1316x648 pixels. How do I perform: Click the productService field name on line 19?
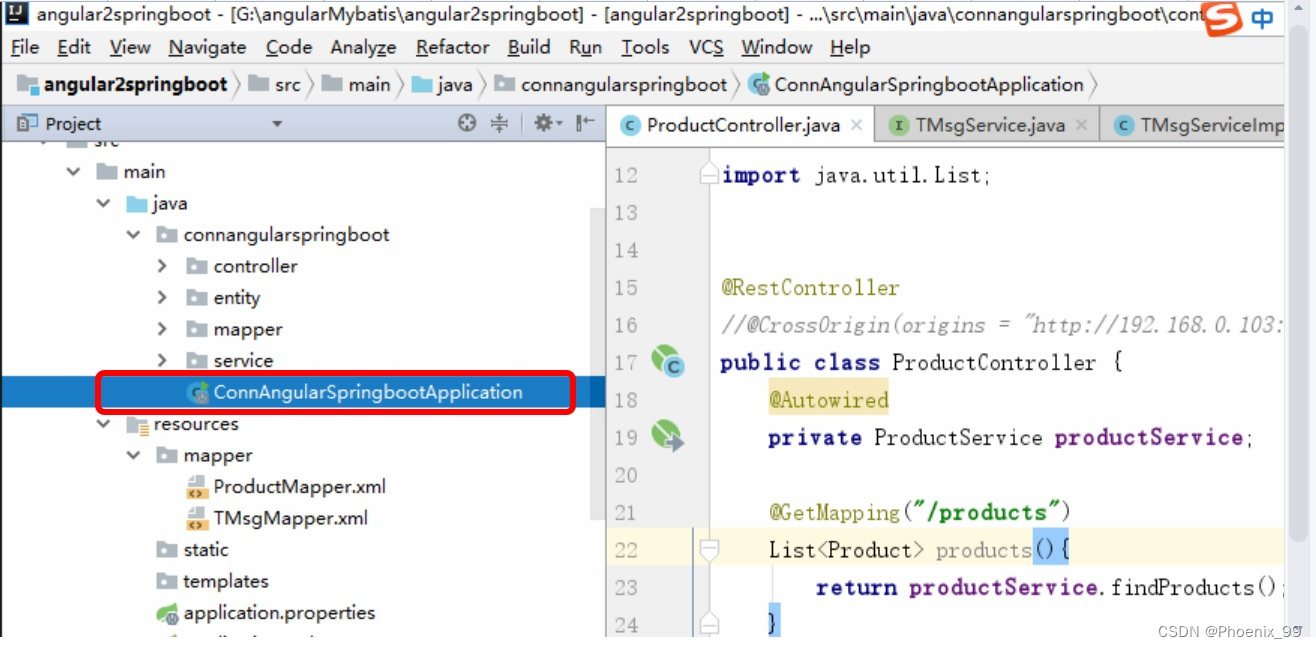point(1149,438)
